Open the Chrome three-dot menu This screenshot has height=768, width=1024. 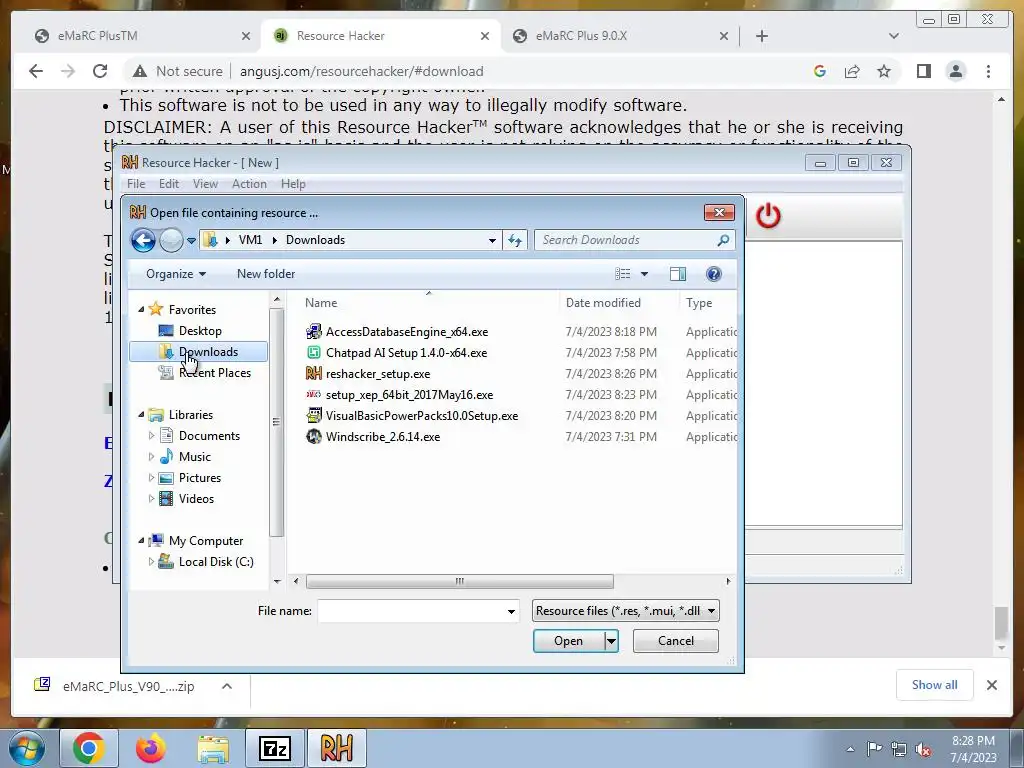point(989,71)
